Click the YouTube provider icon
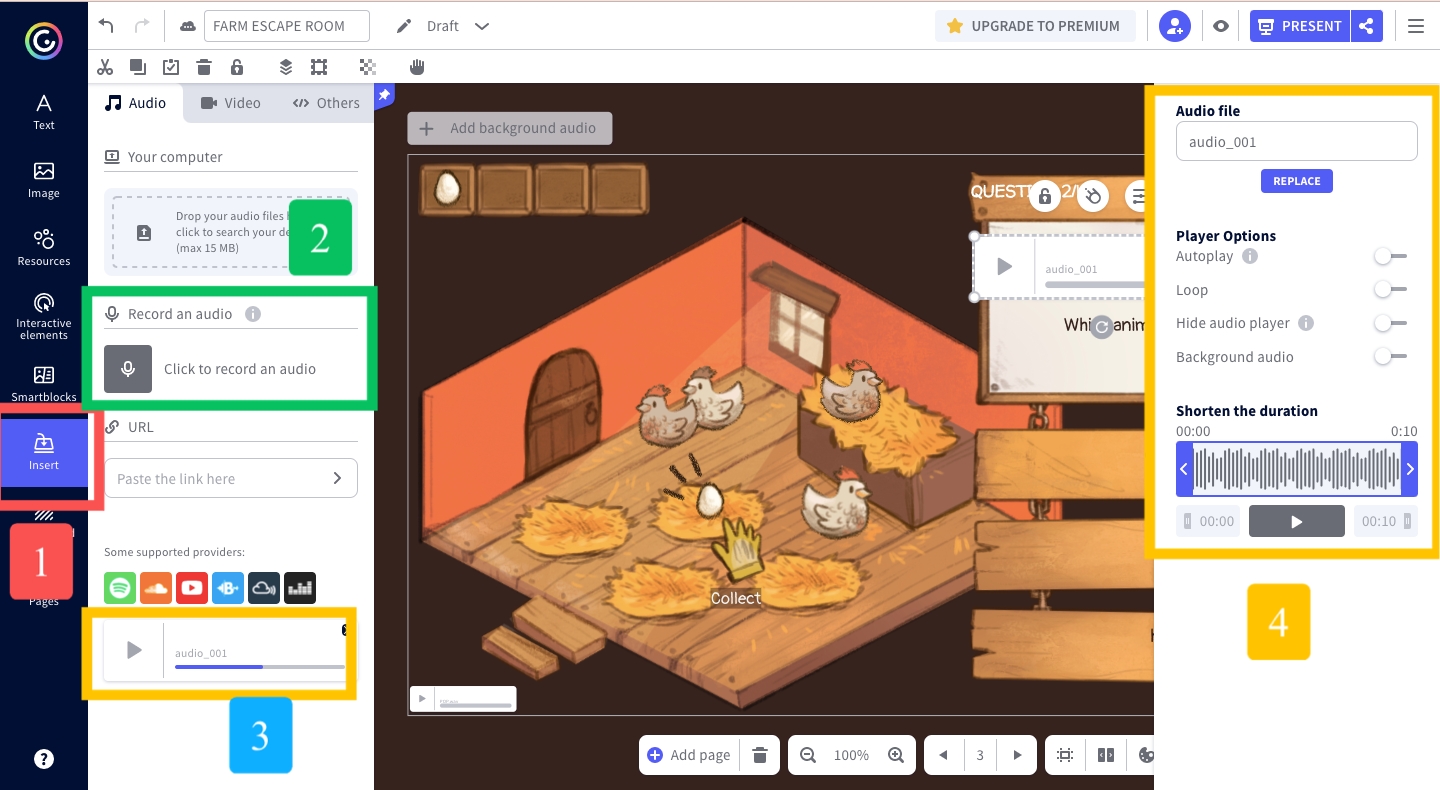The height and width of the screenshot is (790, 1440). (x=192, y=588)
